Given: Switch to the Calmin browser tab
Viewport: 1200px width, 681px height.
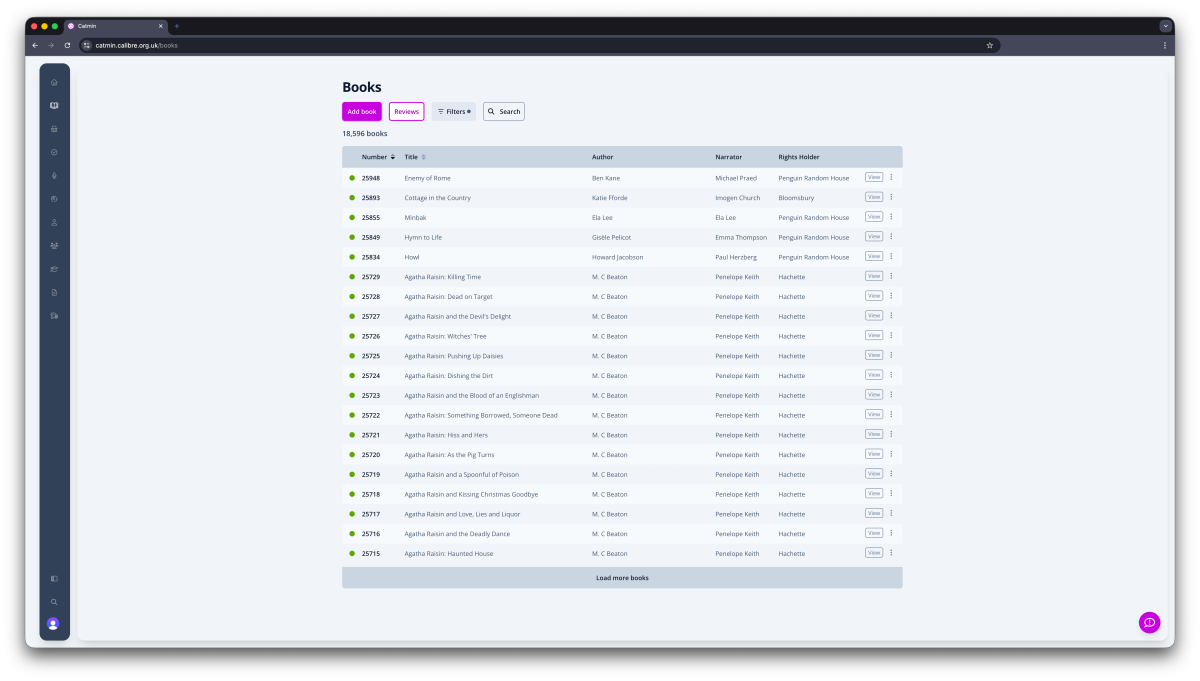Looking at the screenshot, I should [115, 26].
